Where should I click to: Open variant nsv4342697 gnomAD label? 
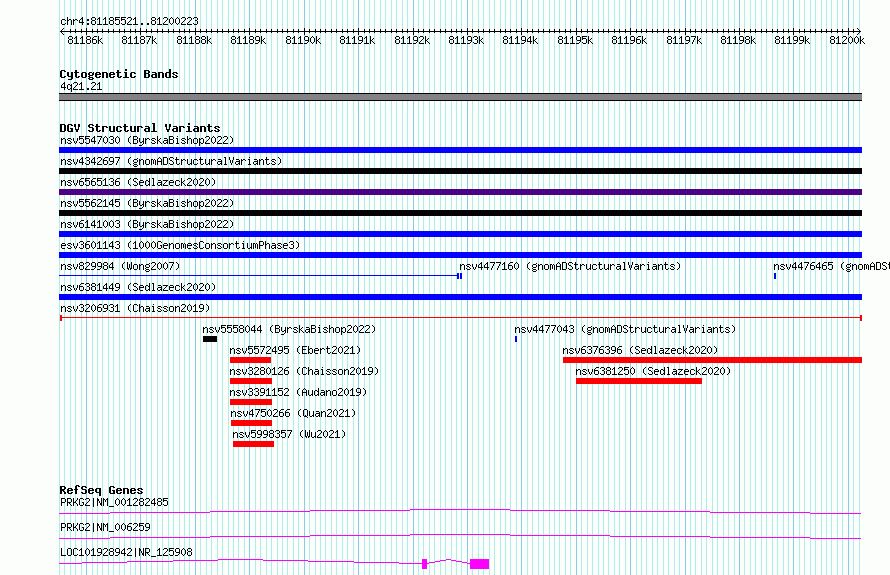pos(171,161)
